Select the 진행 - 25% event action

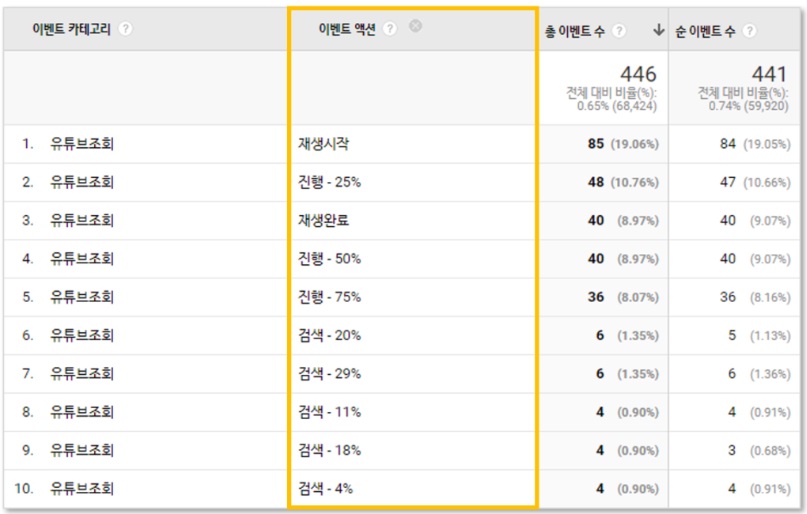pyautogui.click(x=329, y=182)
